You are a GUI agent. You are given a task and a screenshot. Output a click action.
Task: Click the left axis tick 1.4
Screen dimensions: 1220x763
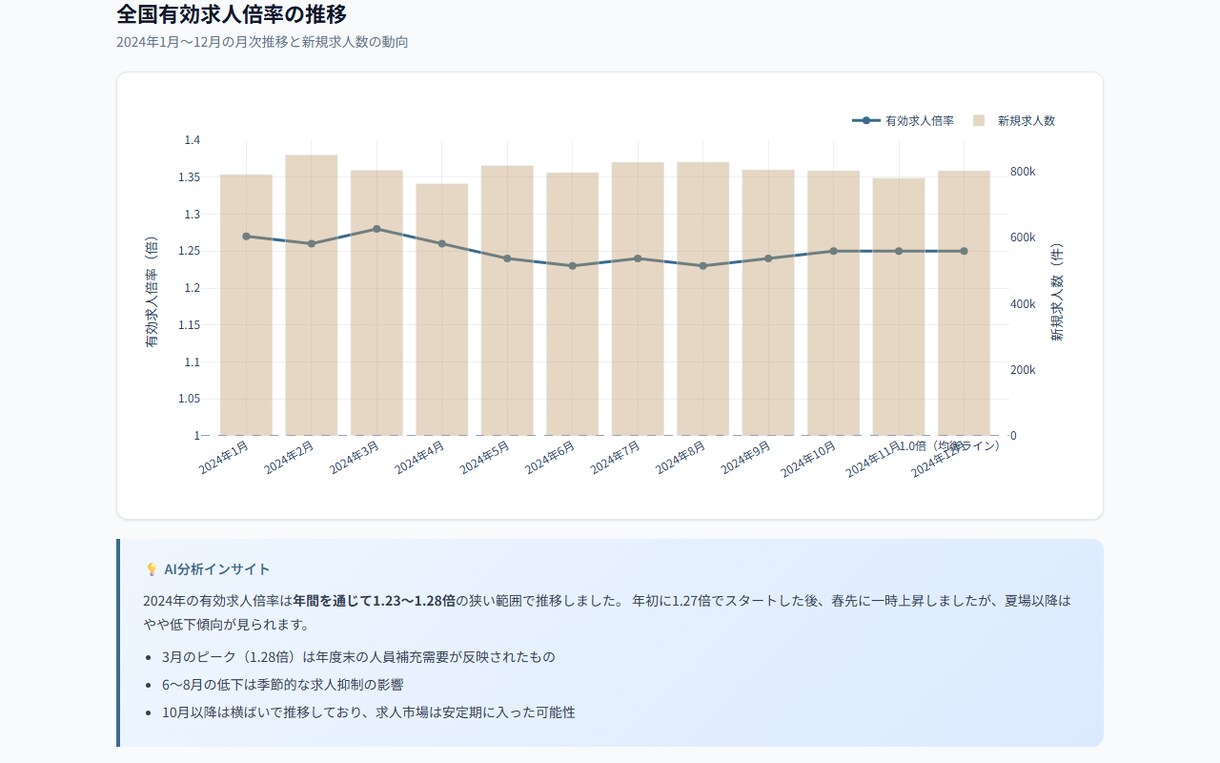tap(192, 140)
